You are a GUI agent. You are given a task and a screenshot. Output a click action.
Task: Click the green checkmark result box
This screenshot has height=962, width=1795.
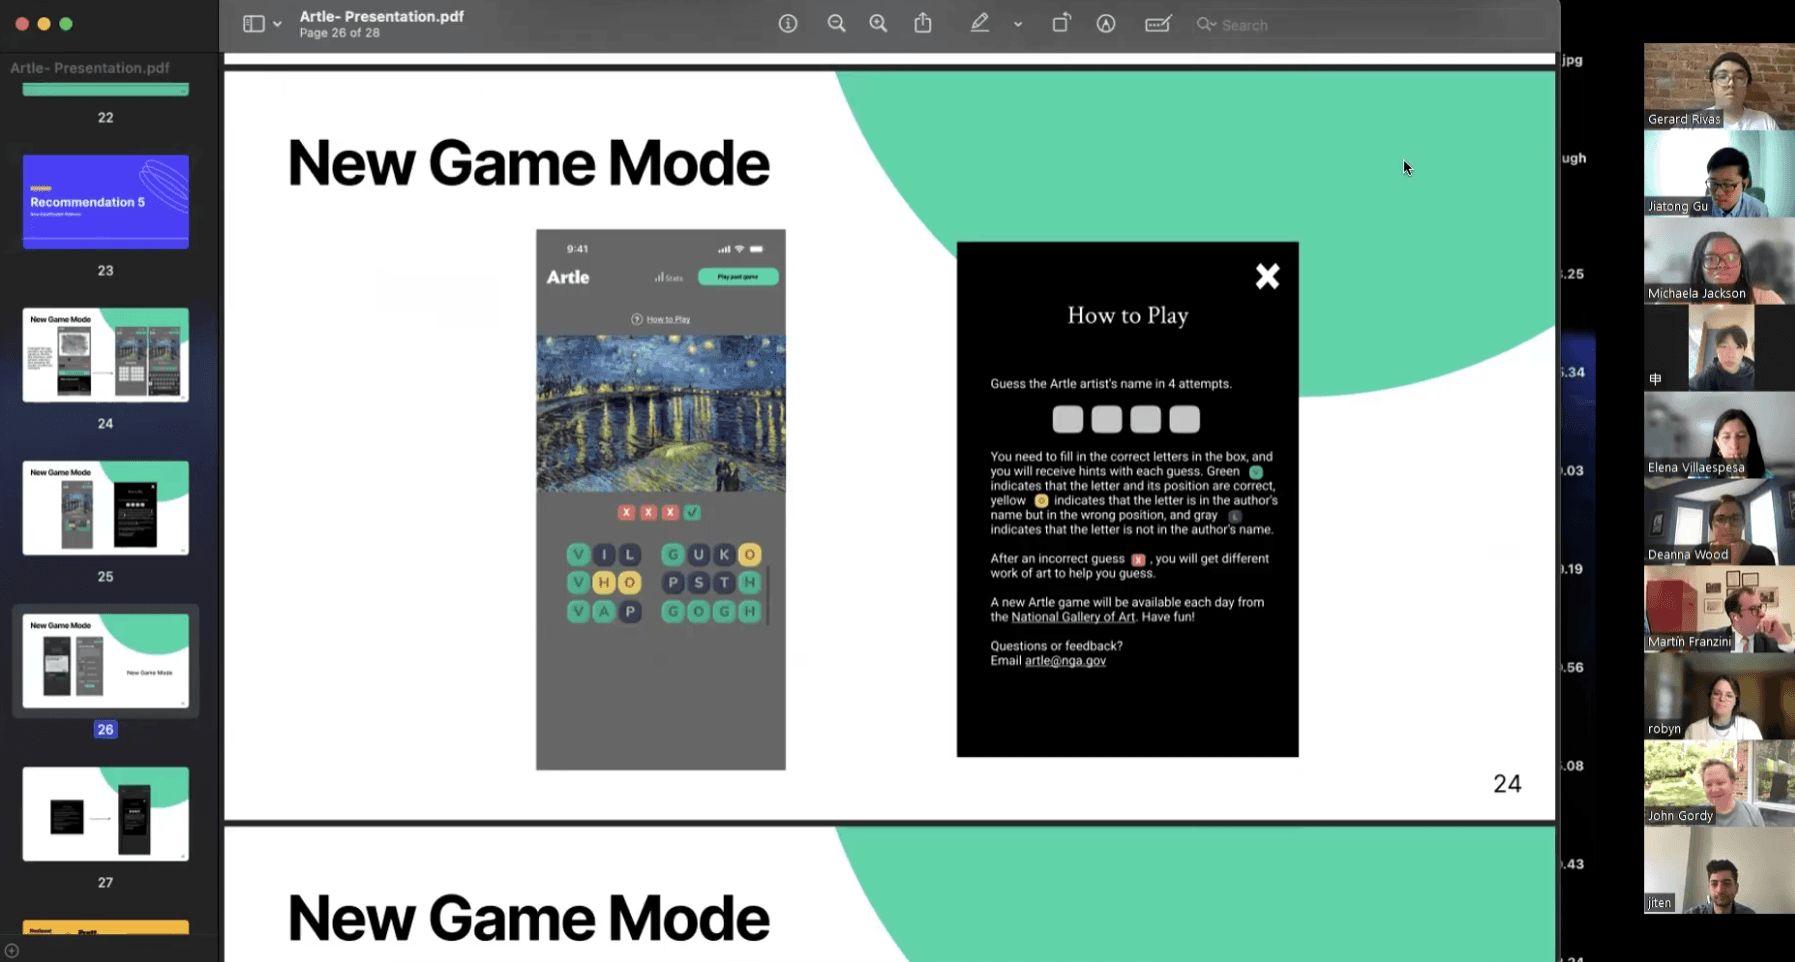692,512
